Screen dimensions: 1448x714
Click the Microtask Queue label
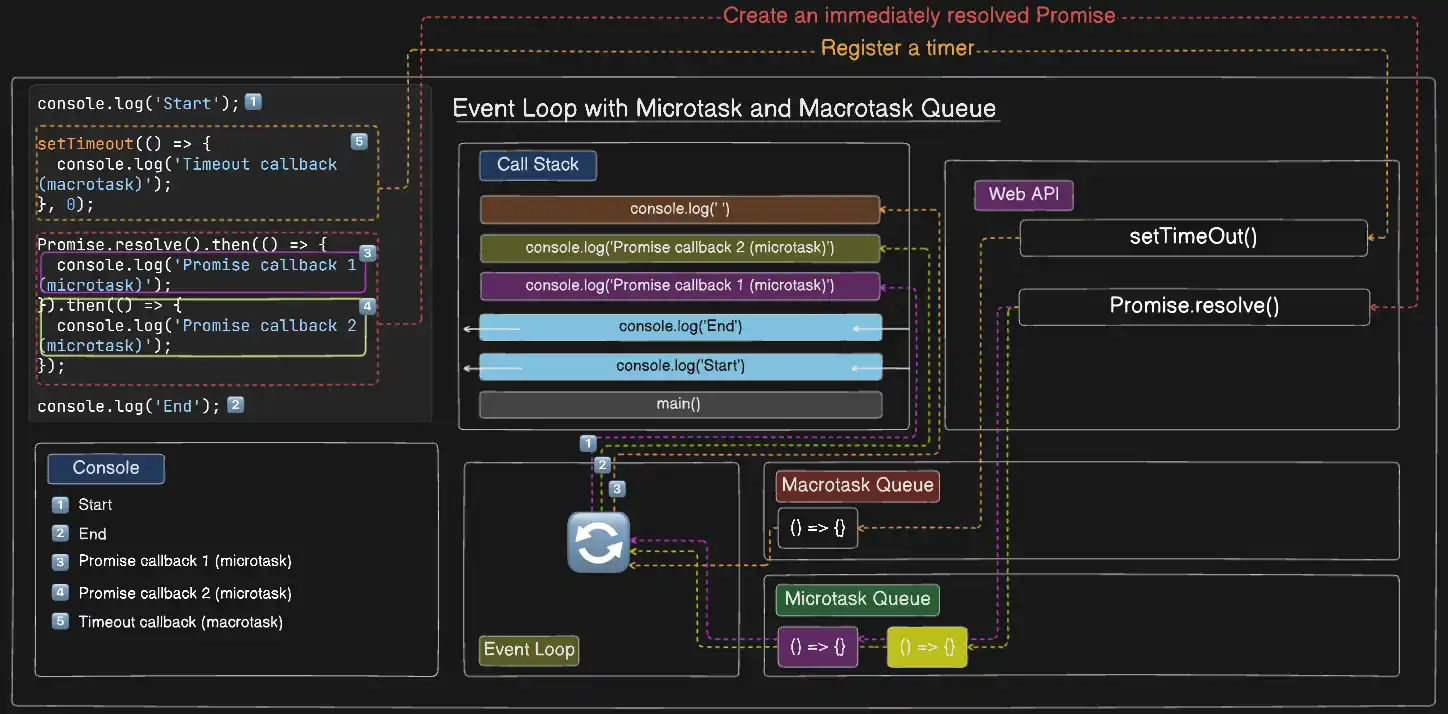(x=857, y=599)
